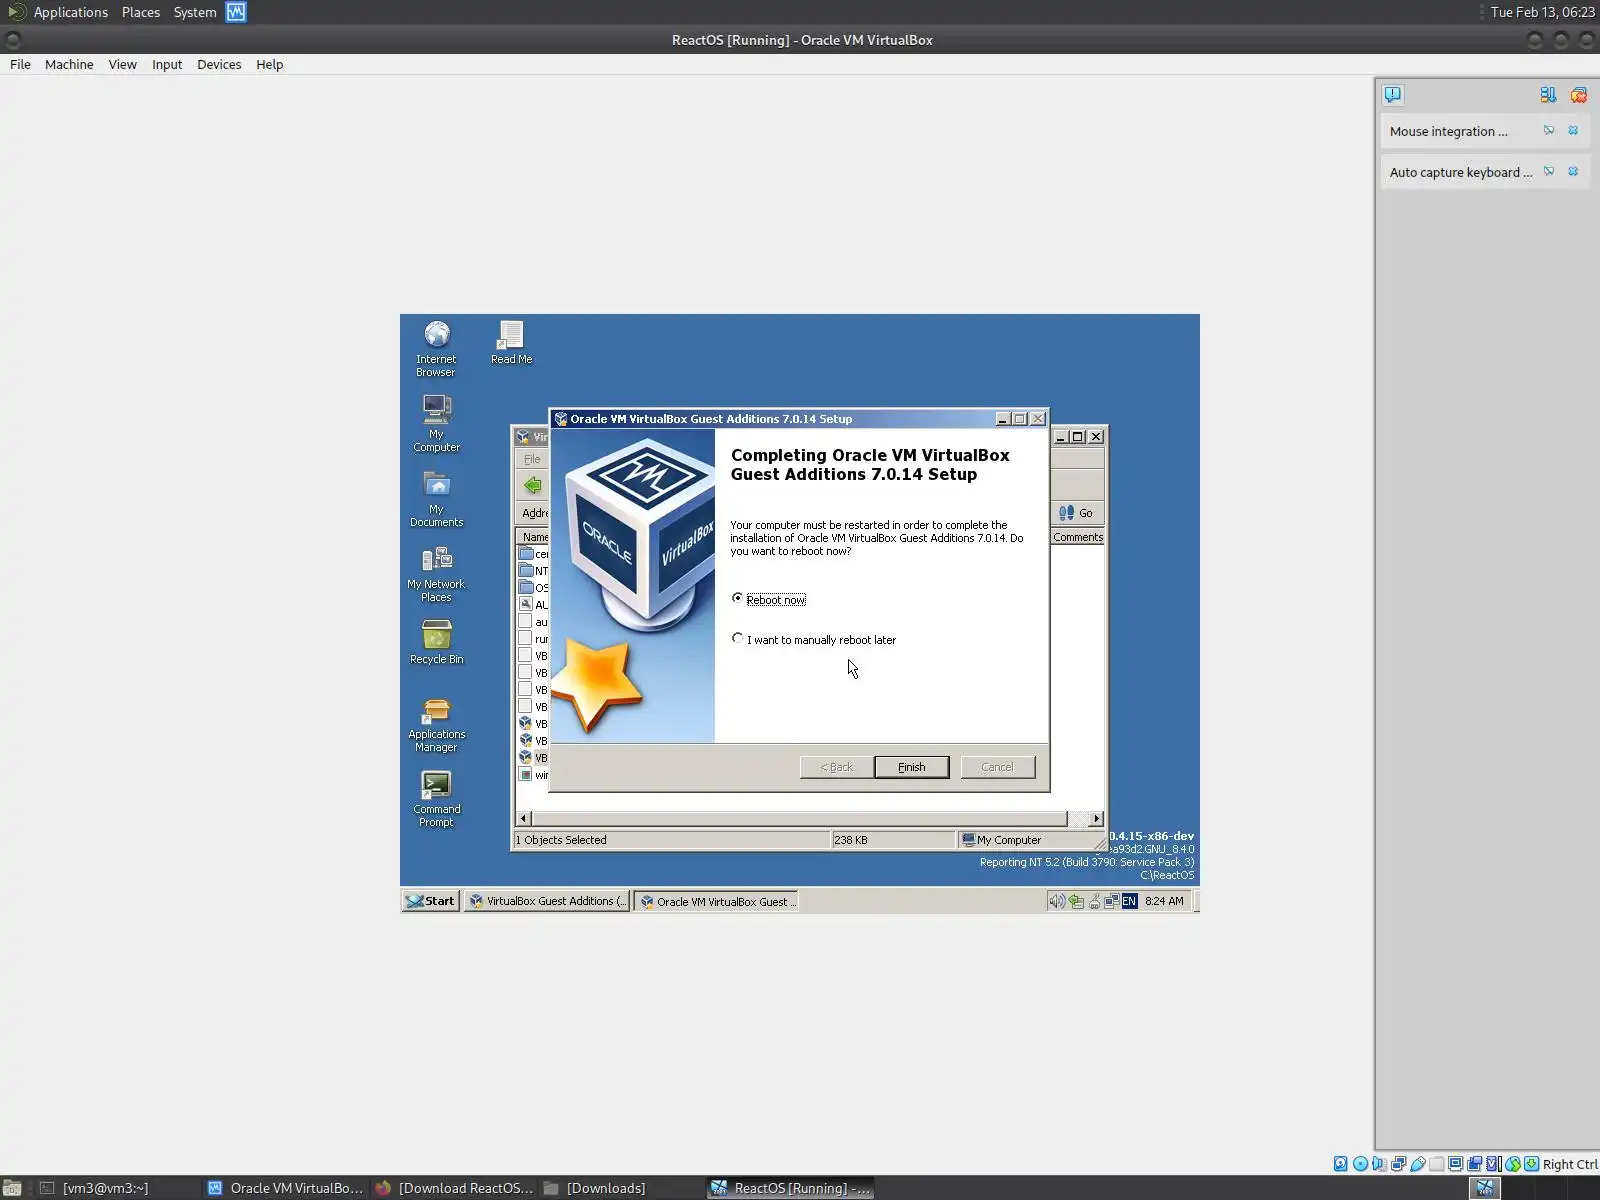Click the mouse integration status icon
This screenshot has width=1600, height=1200.
pos(1512,1164)
